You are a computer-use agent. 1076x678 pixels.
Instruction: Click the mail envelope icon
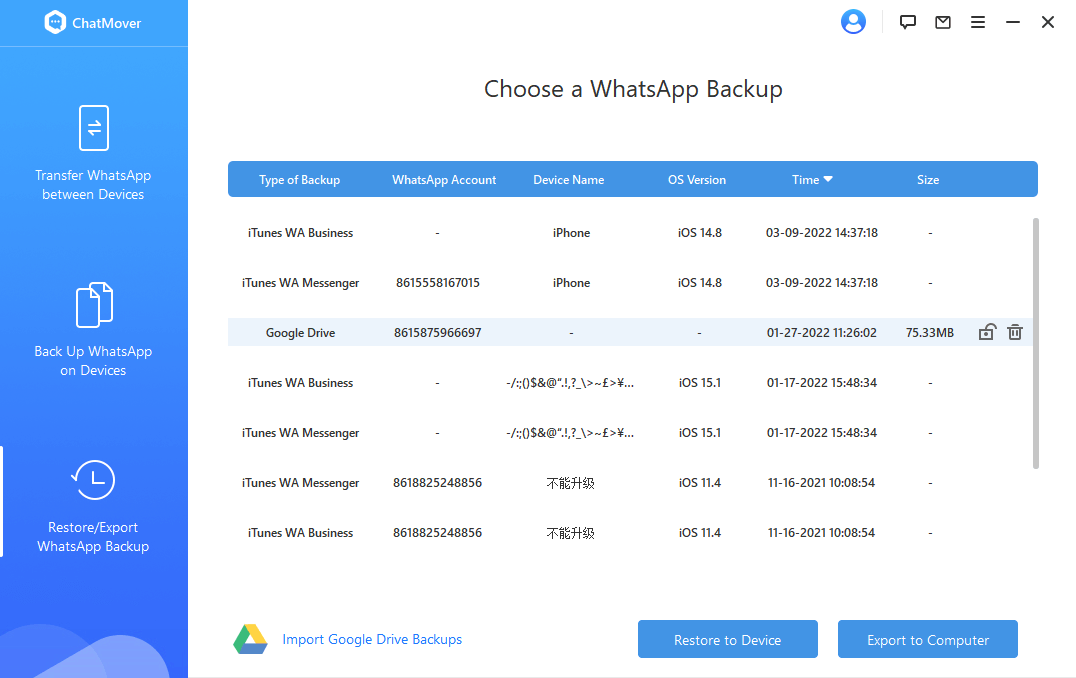tap(943, 22)
